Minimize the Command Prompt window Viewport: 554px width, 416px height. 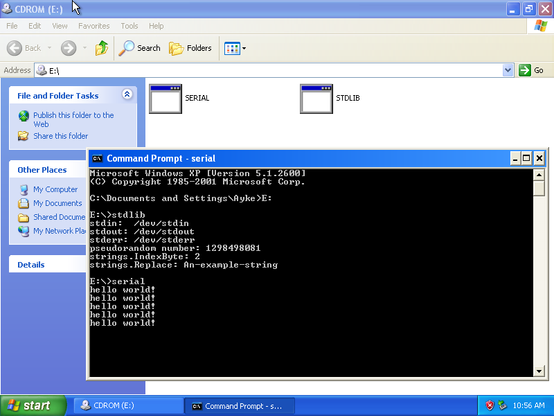click(515, 158)
